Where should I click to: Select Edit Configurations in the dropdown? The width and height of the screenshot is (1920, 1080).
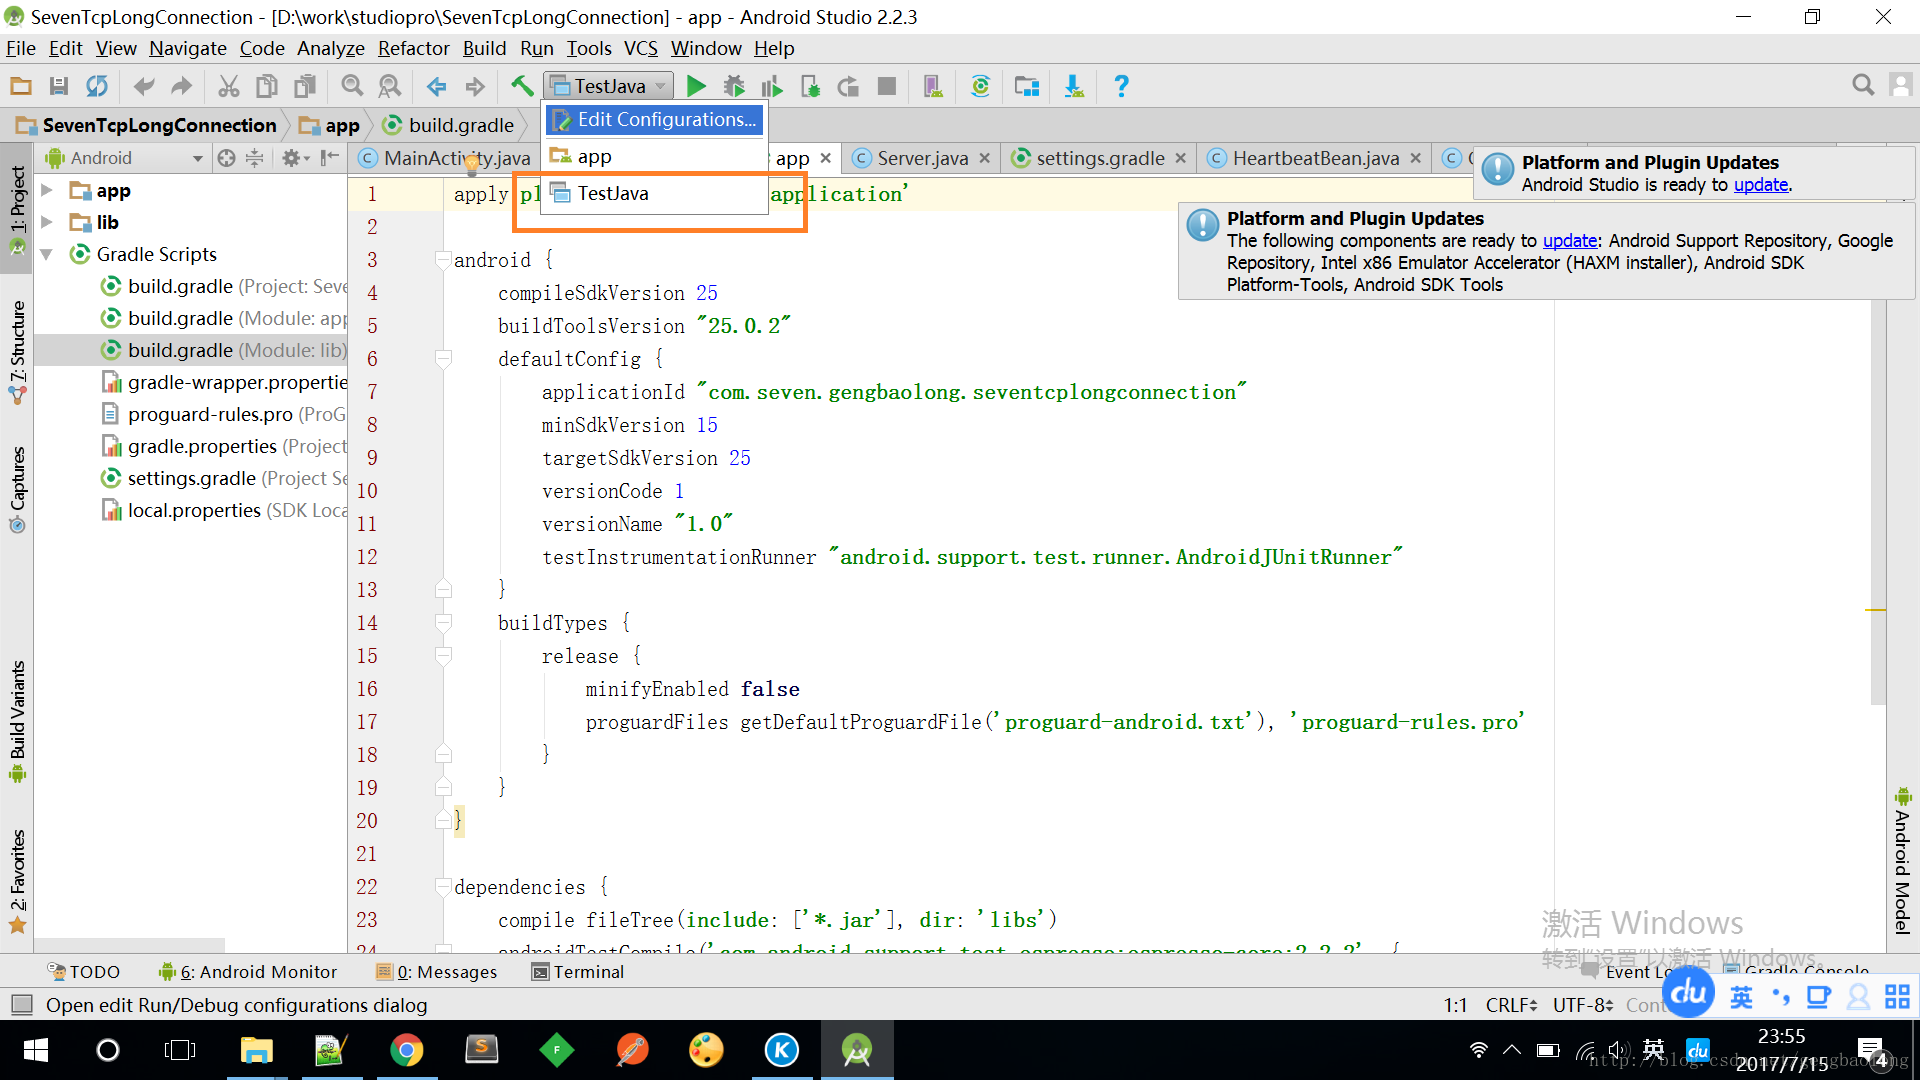tap(654, 120)
